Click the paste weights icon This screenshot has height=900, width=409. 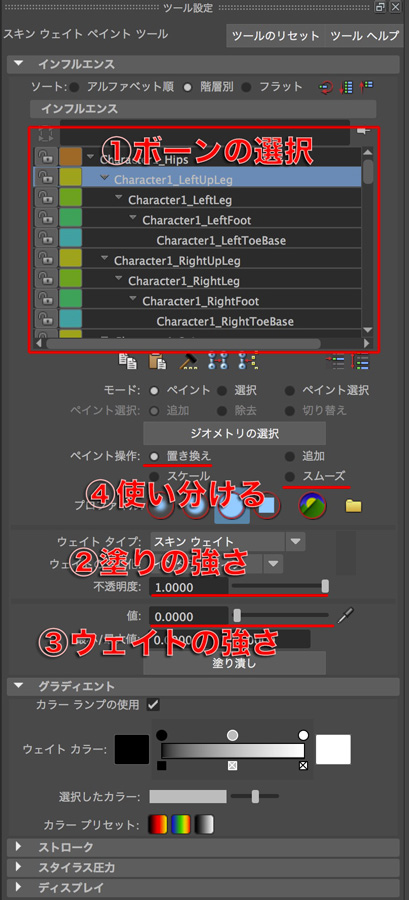pyautogui.click(x=157, y=360)
